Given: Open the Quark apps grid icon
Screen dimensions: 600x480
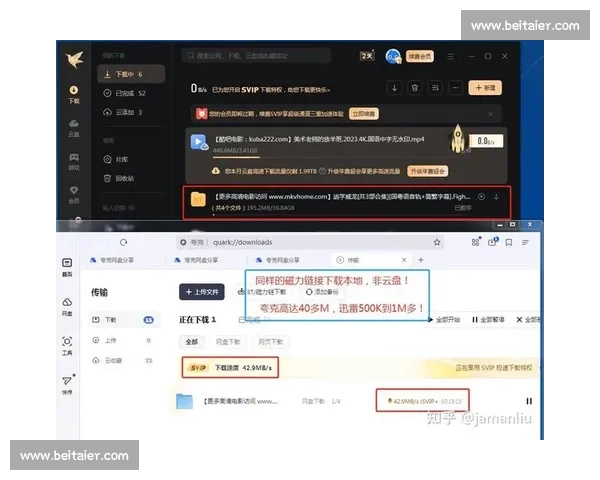Looking at the screenshot, I should [x=476, y=242].
